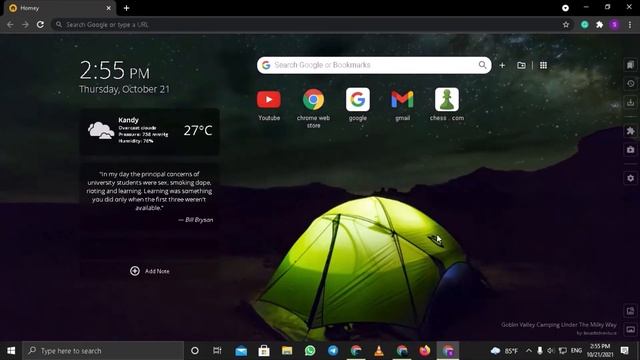This screenshot has height=360, width=640.
Task: Open Chrome's extensions puzzle menu
Action: click(599, 24)
